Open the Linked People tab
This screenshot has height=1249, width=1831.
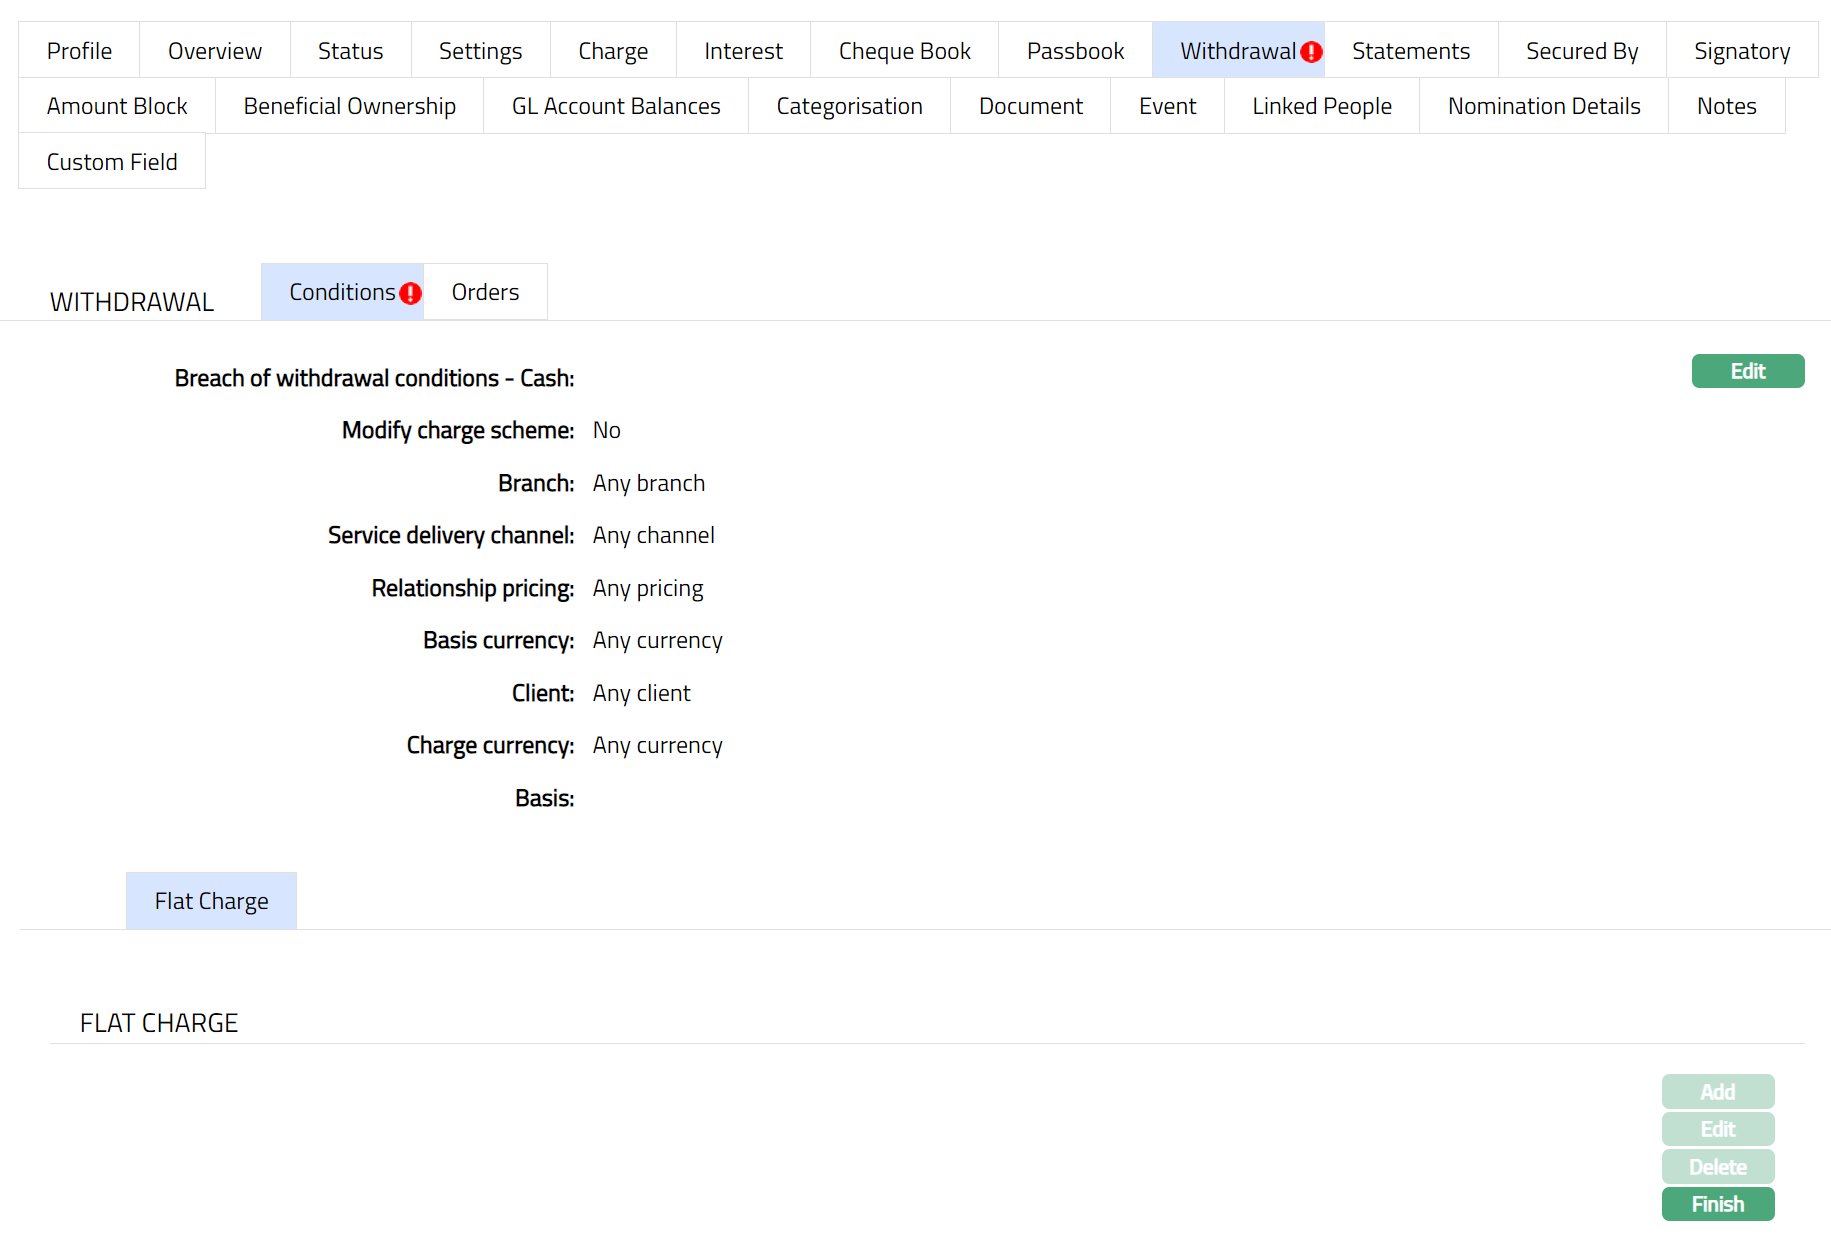[1321, 106]
